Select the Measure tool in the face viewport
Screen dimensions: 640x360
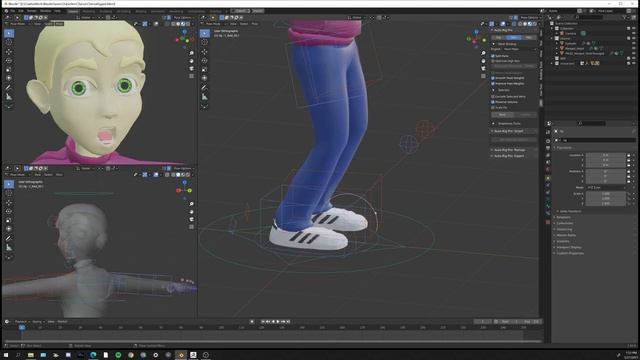click(x=9, y=97)
